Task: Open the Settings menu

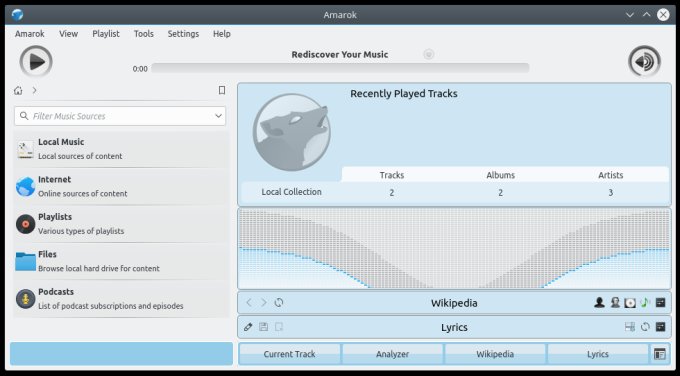Action: click(x=183, y=34)
